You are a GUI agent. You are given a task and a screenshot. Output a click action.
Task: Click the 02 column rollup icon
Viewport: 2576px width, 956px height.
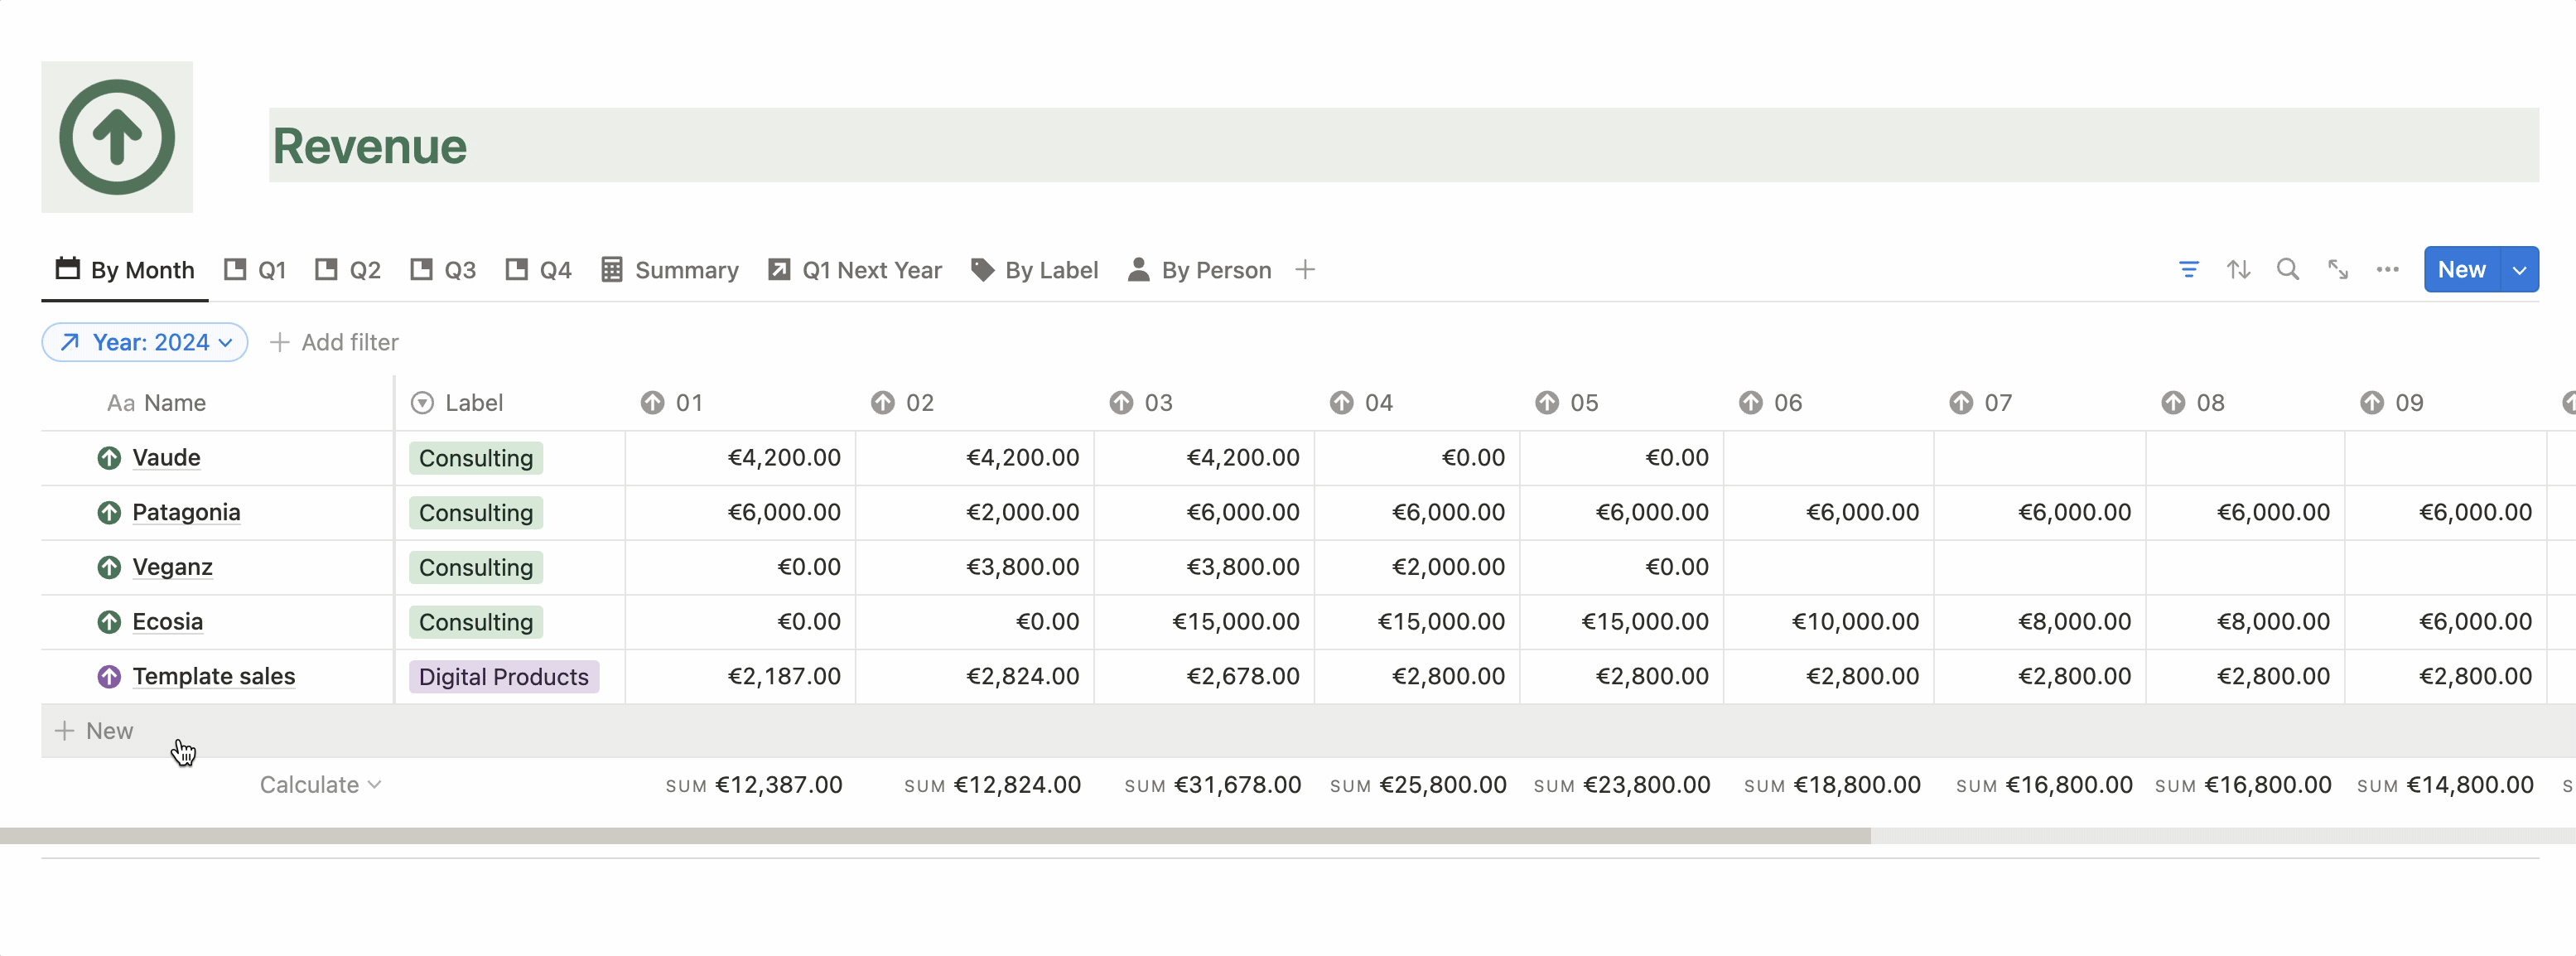point(882,403)
